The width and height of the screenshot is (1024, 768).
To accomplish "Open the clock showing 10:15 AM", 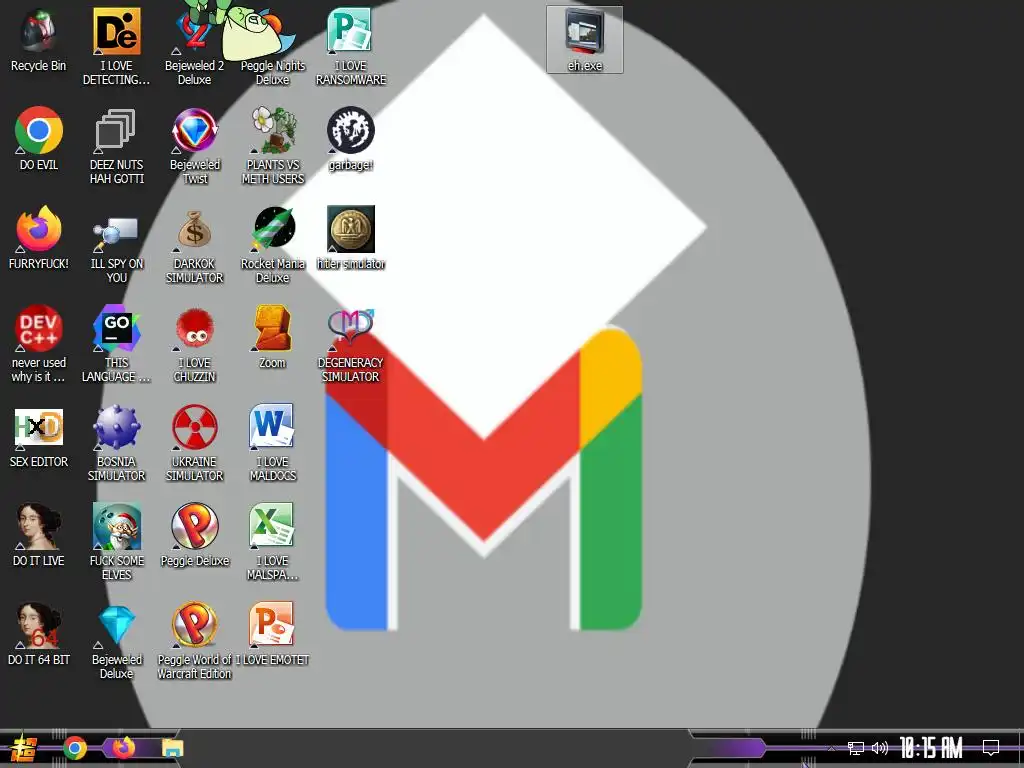I will tap(931, 748).
